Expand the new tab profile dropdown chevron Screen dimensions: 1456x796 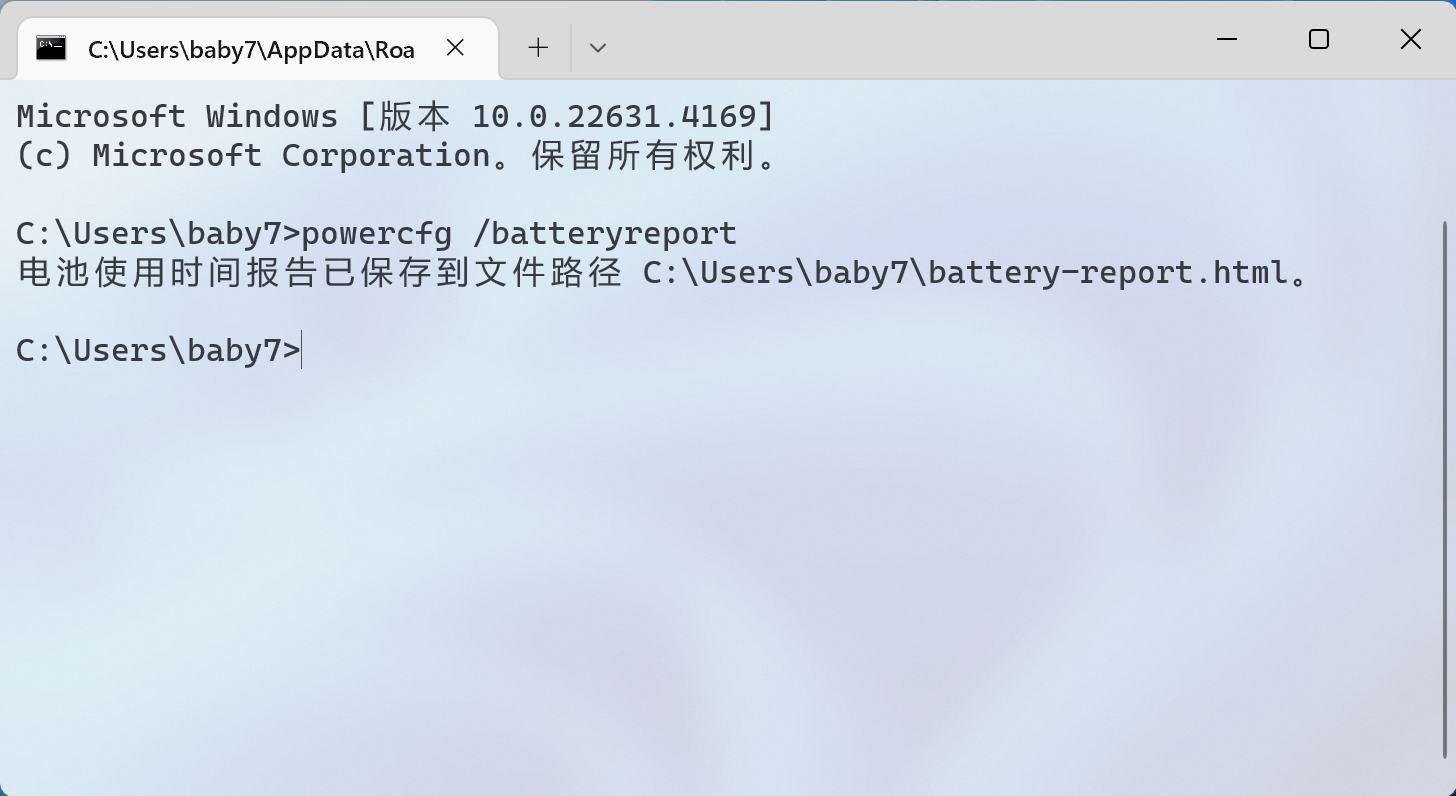(598, 47)
